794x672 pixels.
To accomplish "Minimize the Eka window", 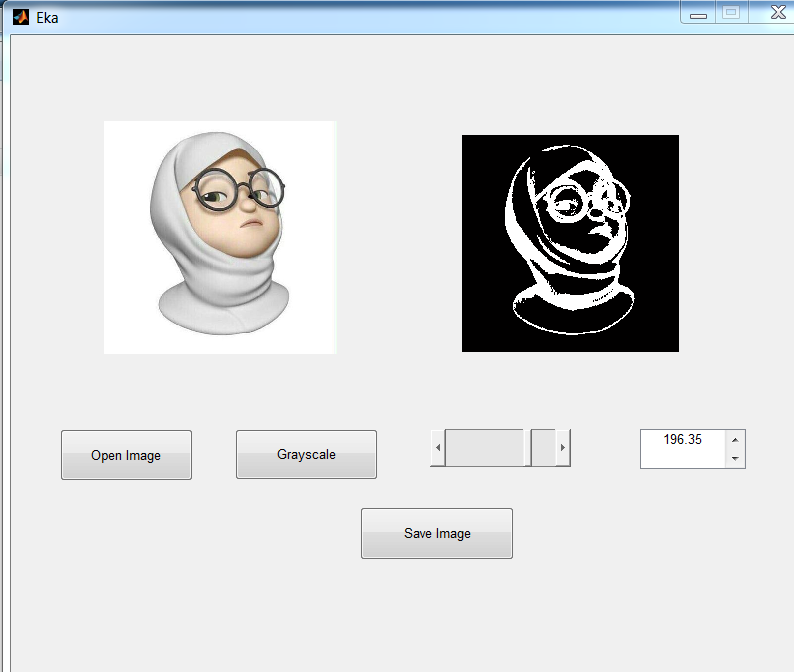I will [698, 13].
